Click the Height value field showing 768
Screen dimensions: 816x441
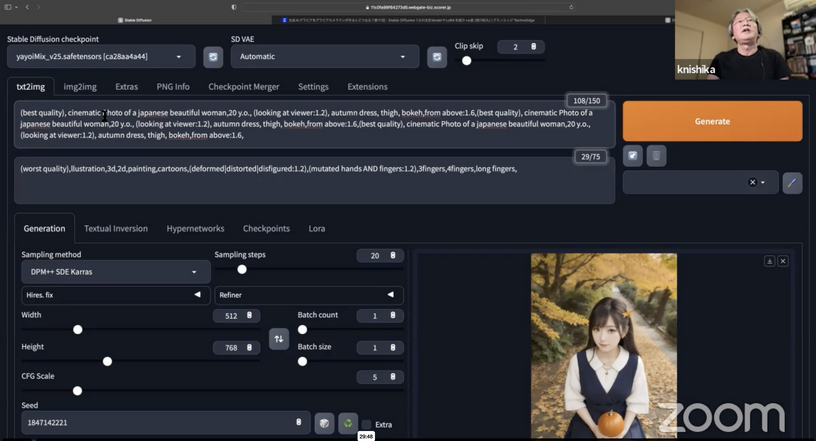tap(236, 348)
